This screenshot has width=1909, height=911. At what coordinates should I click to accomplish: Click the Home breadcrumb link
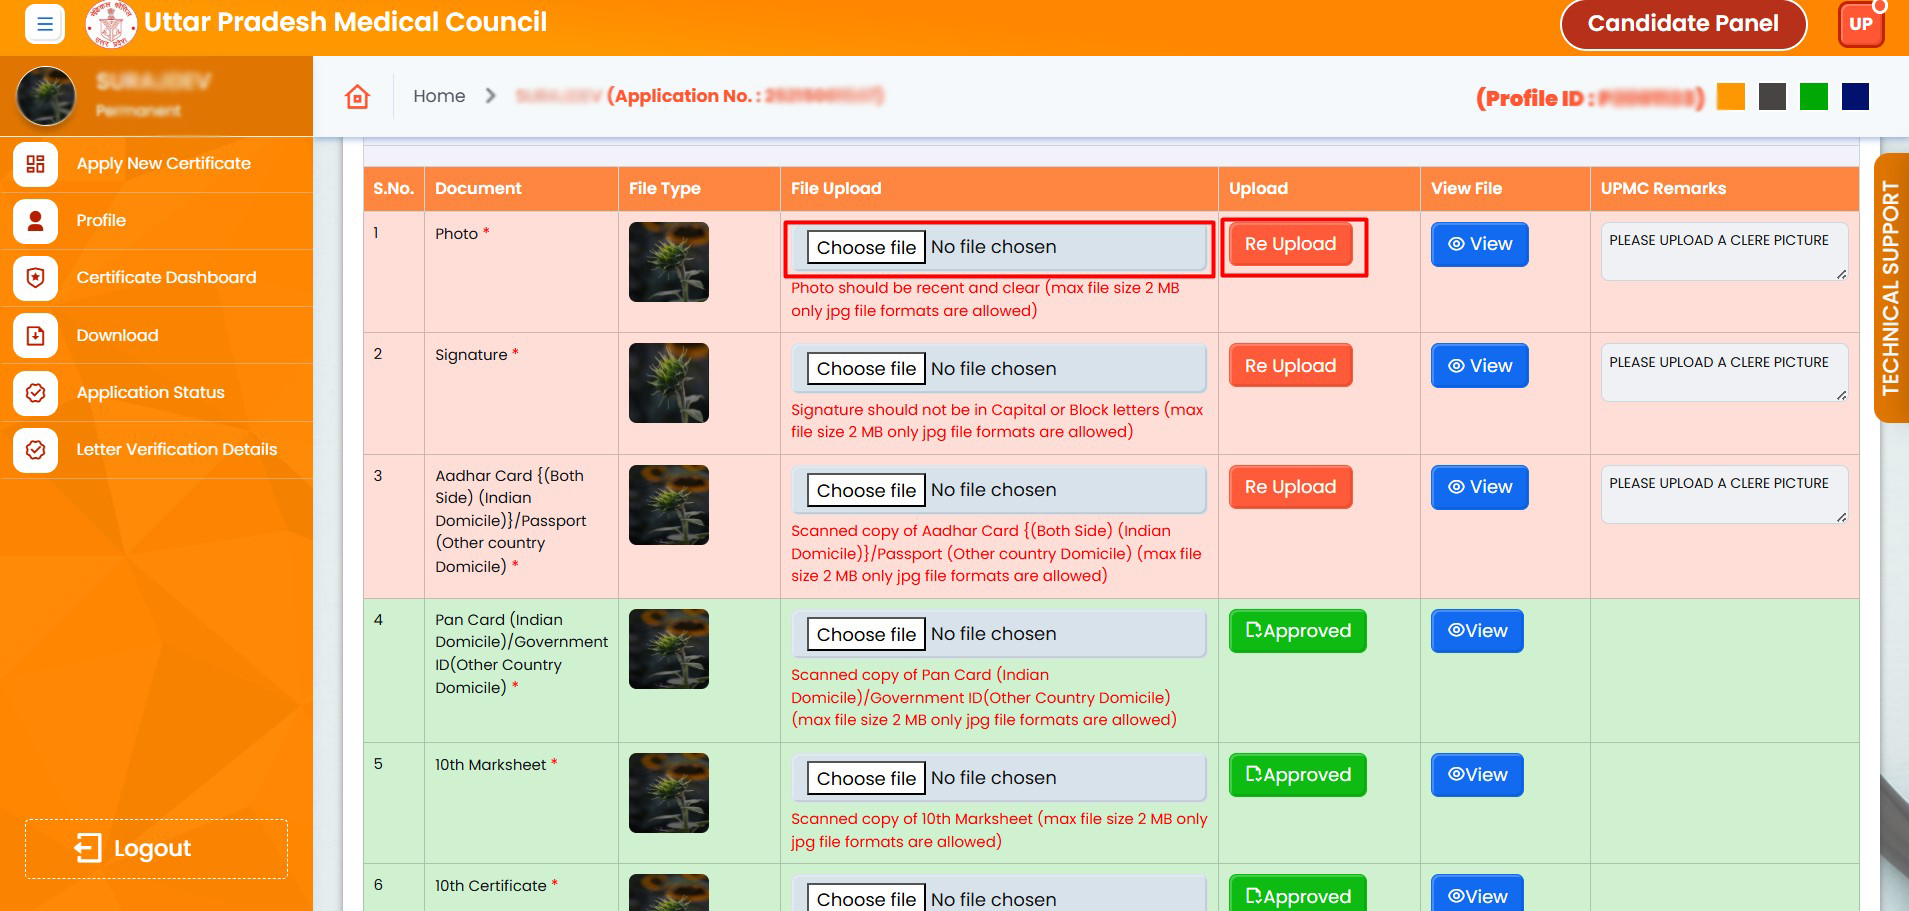pyautogui.click(x=439, y=96)
